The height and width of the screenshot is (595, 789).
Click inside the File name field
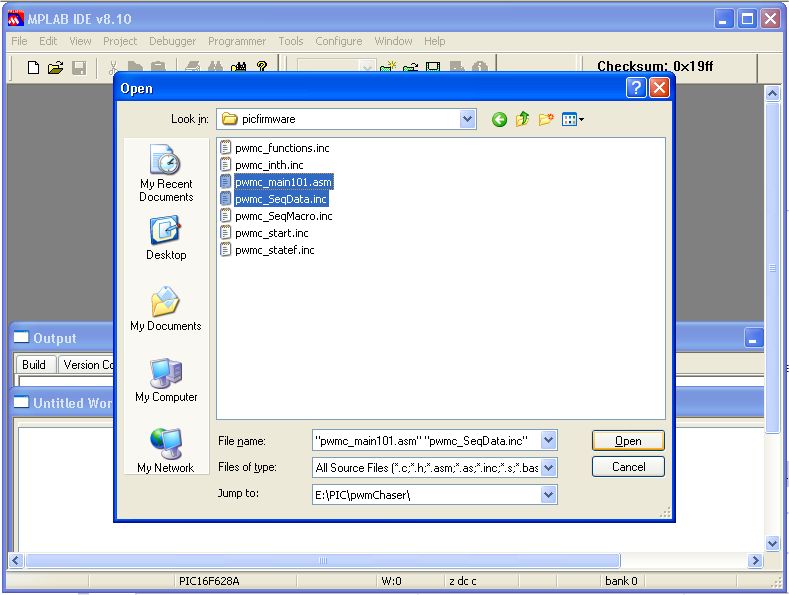pyautogui.click(x=425, y=440)
